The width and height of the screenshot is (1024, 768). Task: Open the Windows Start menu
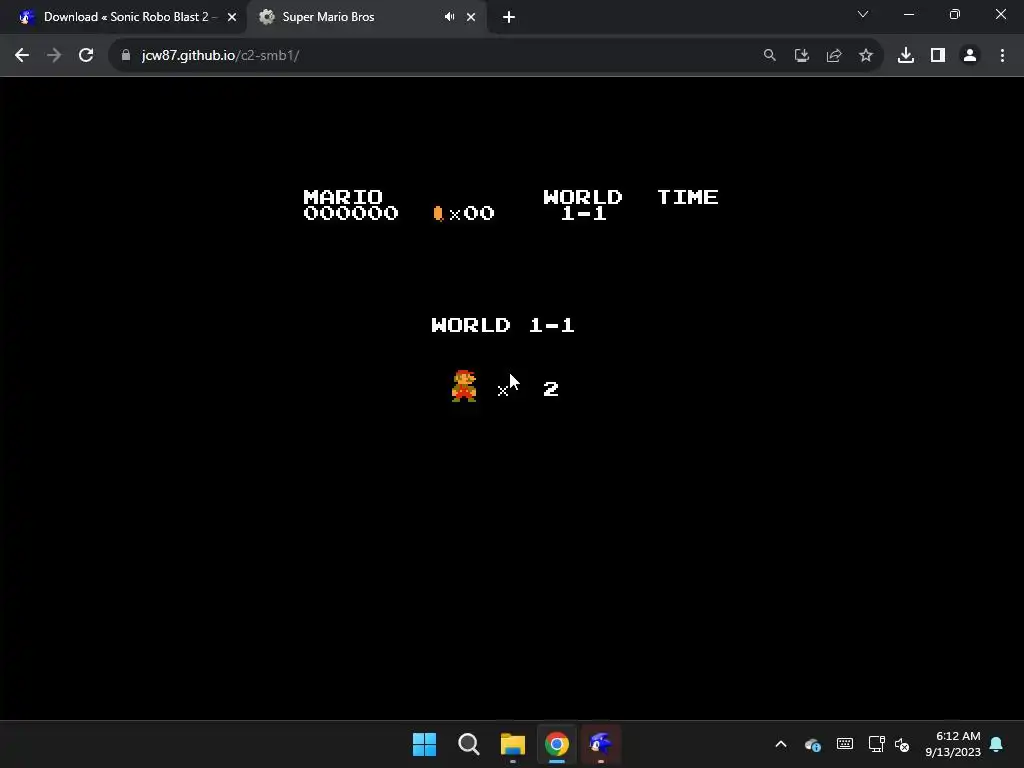(424, 744)
